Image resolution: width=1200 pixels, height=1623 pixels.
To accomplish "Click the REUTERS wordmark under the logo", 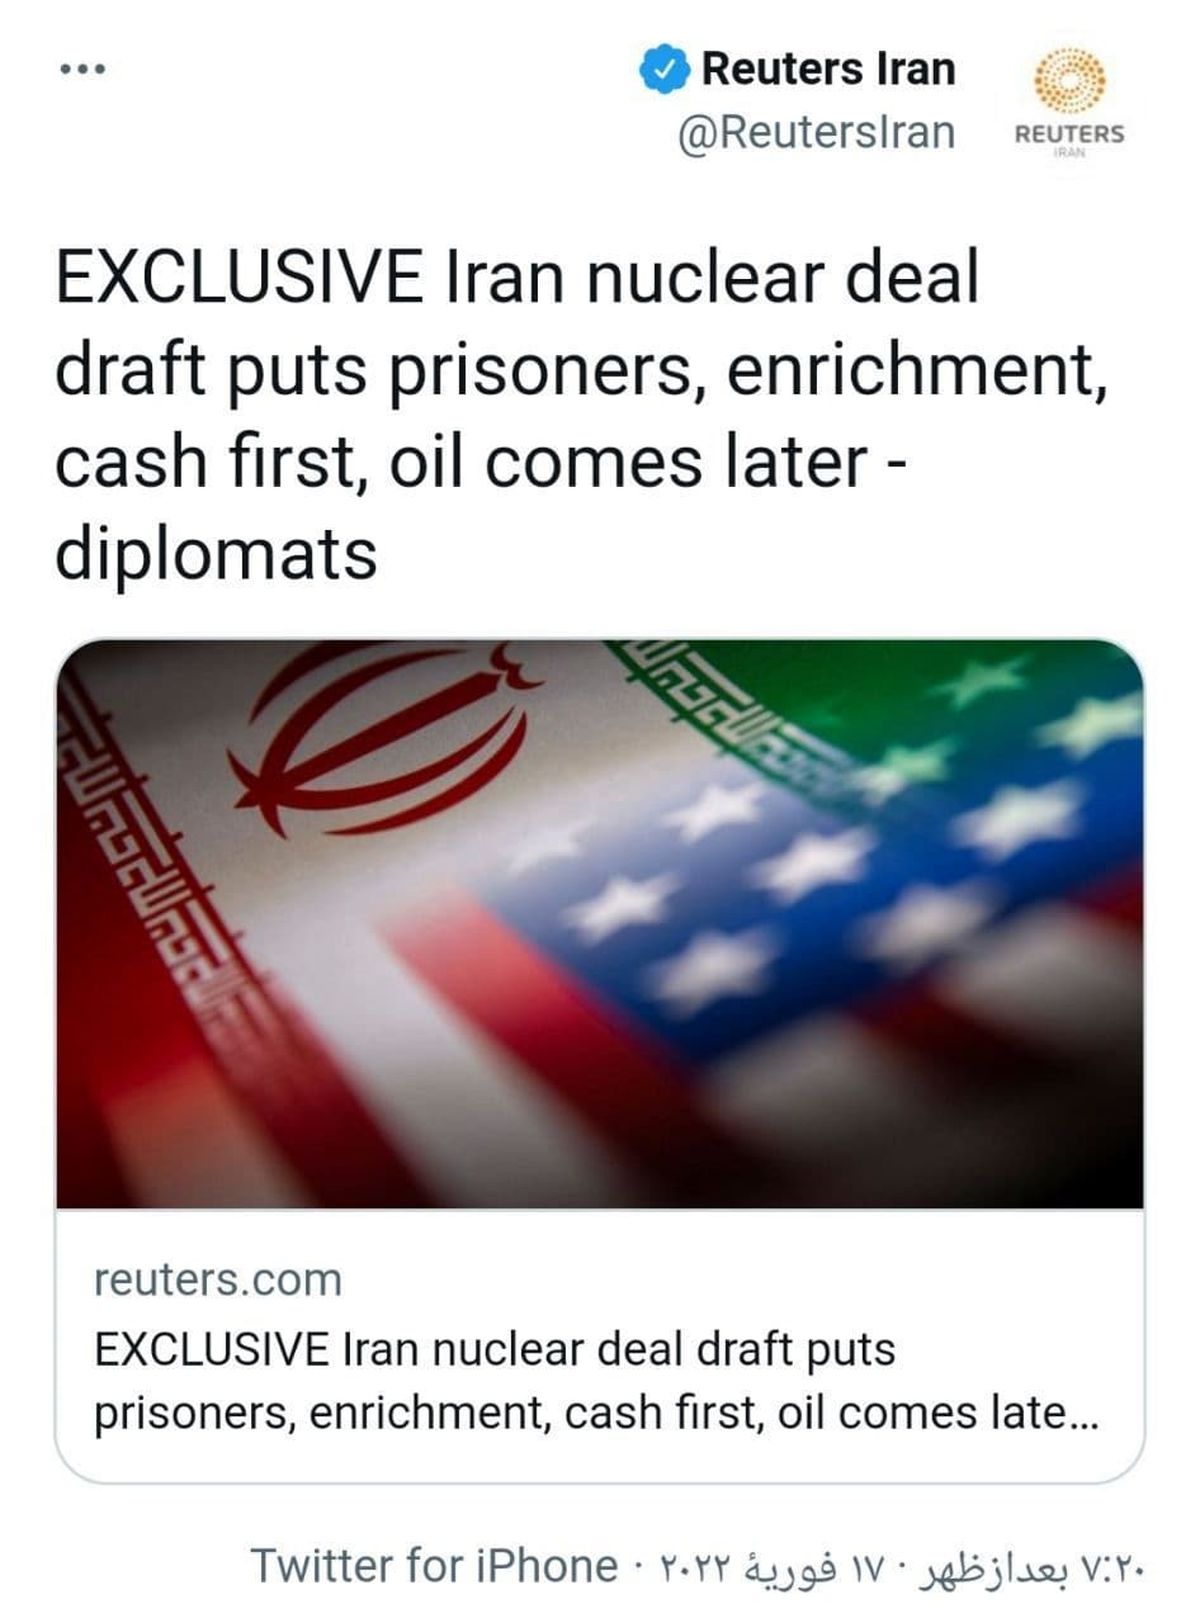I will click(1069, 134).
